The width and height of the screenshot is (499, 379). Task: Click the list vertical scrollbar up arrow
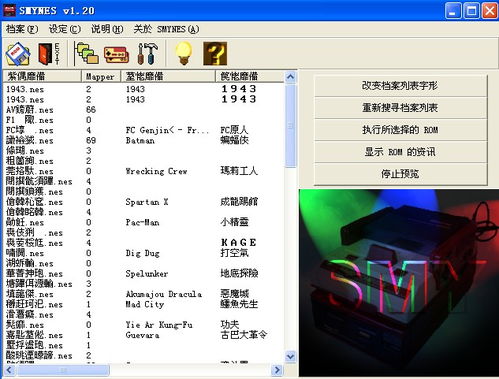coord(290,77)
